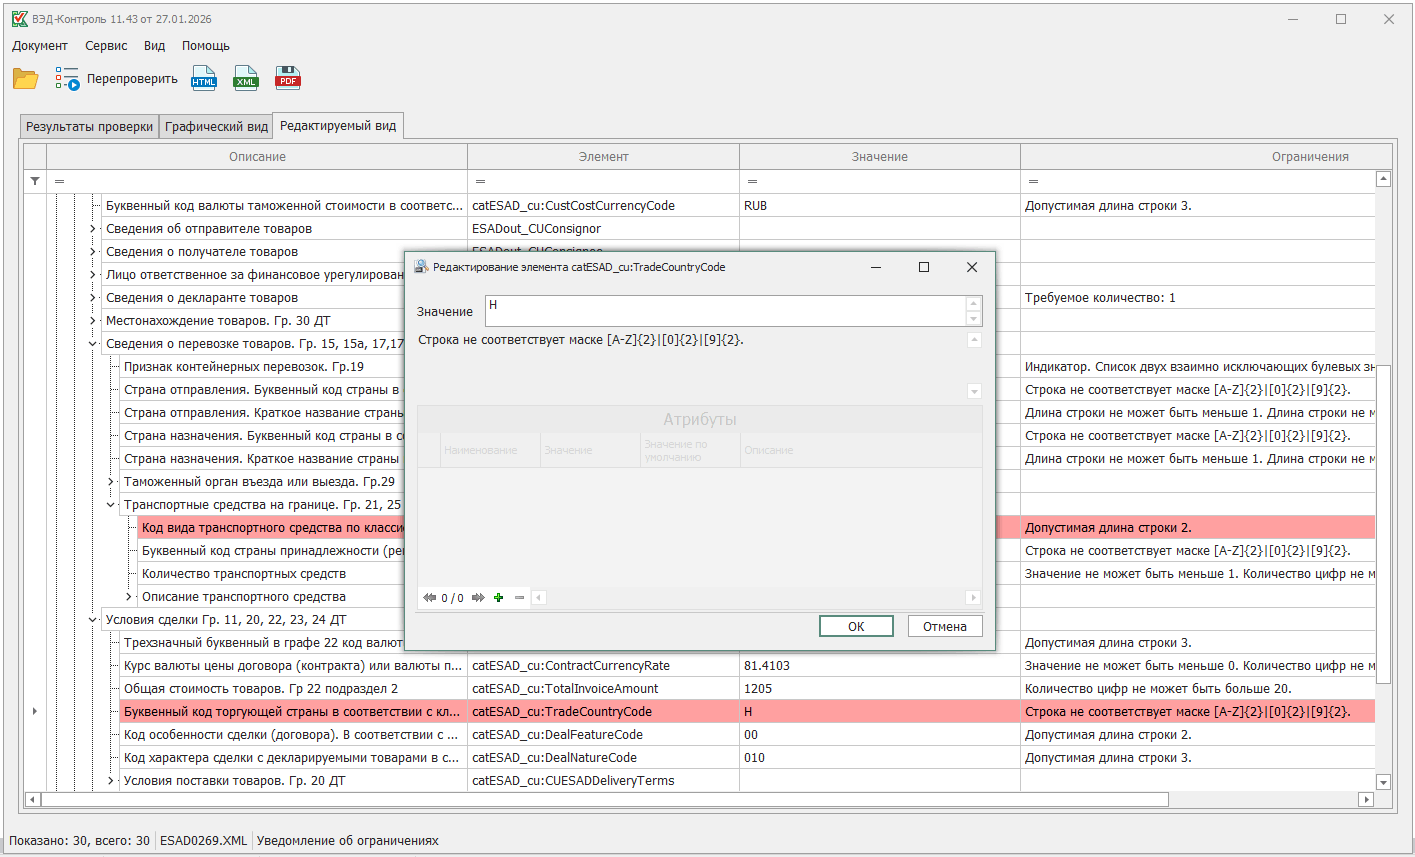Export the document as XML
This screenshot has height=857, width=1415.
click(246, 79)
